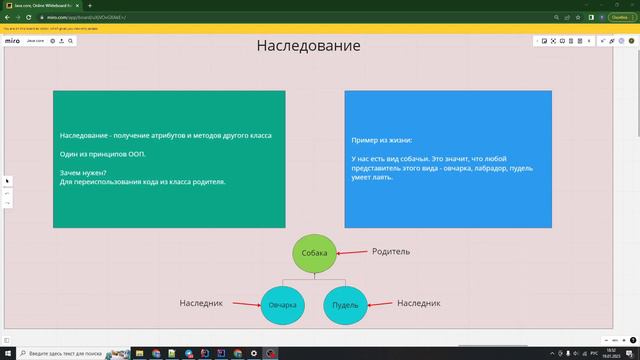The width and height of the screenshot is (640, 360).
Task: Click the fullscreen frame icon in Miro toolbar
Action: click(553, 41)
